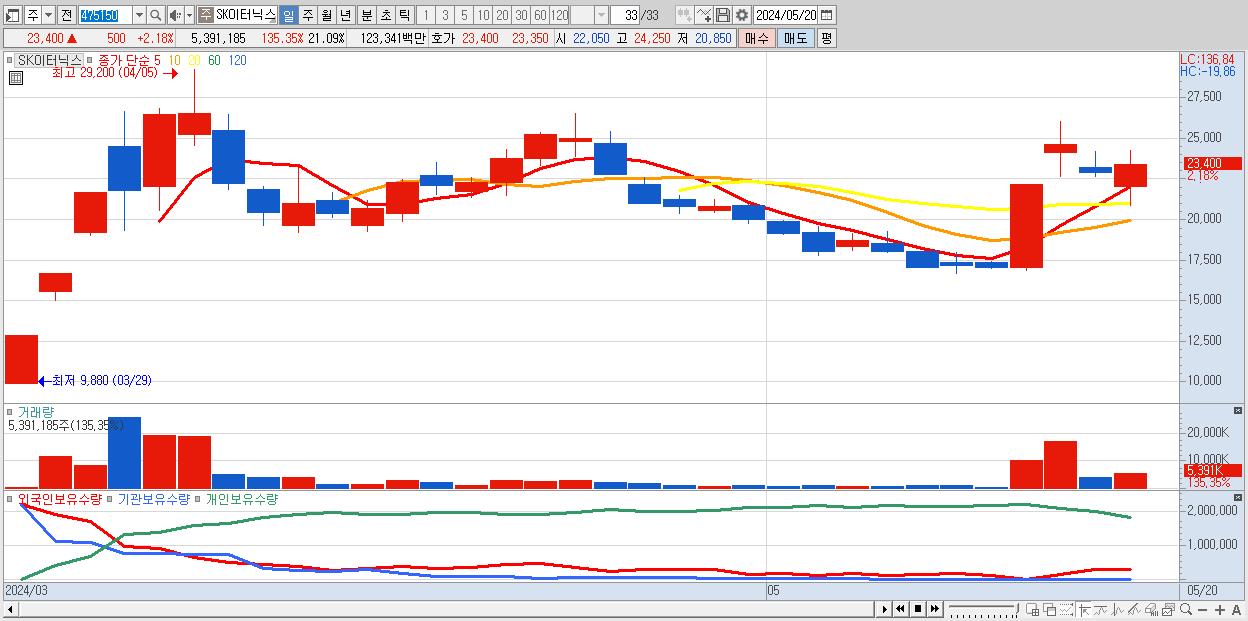Click the volume bars chart icon at bottom

[1152, 609]
